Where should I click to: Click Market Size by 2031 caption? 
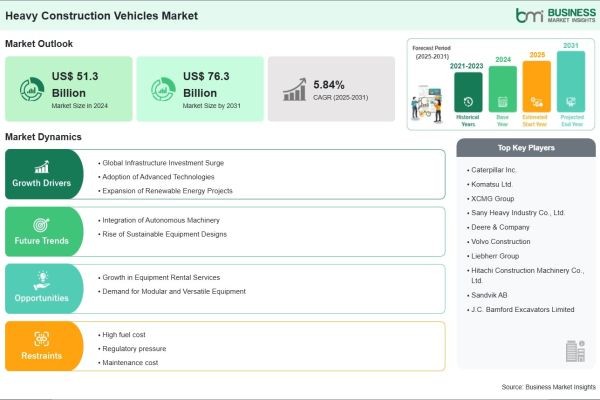tap(212, 106)
